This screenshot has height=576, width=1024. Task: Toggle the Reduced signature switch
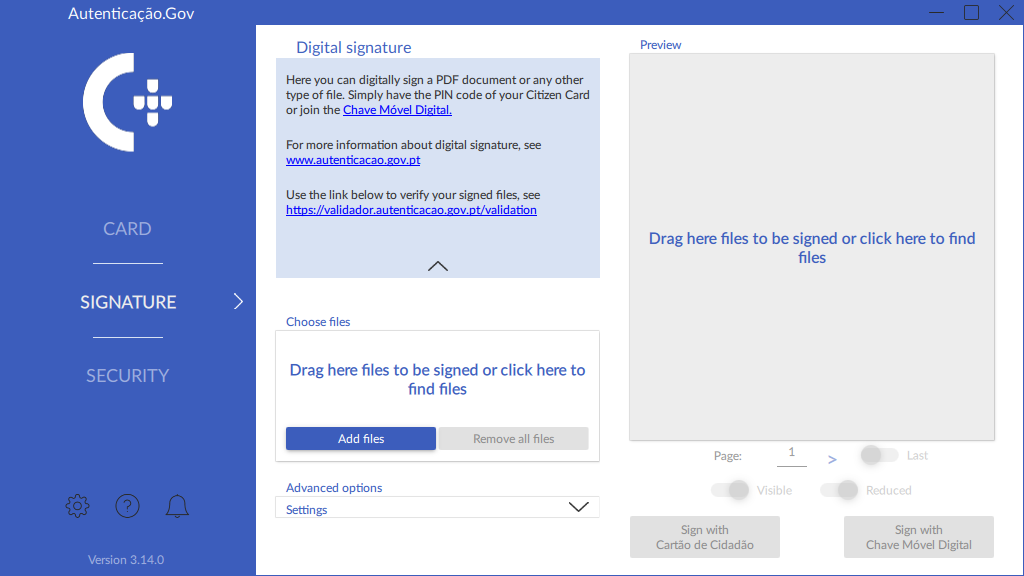click(839, 490)
